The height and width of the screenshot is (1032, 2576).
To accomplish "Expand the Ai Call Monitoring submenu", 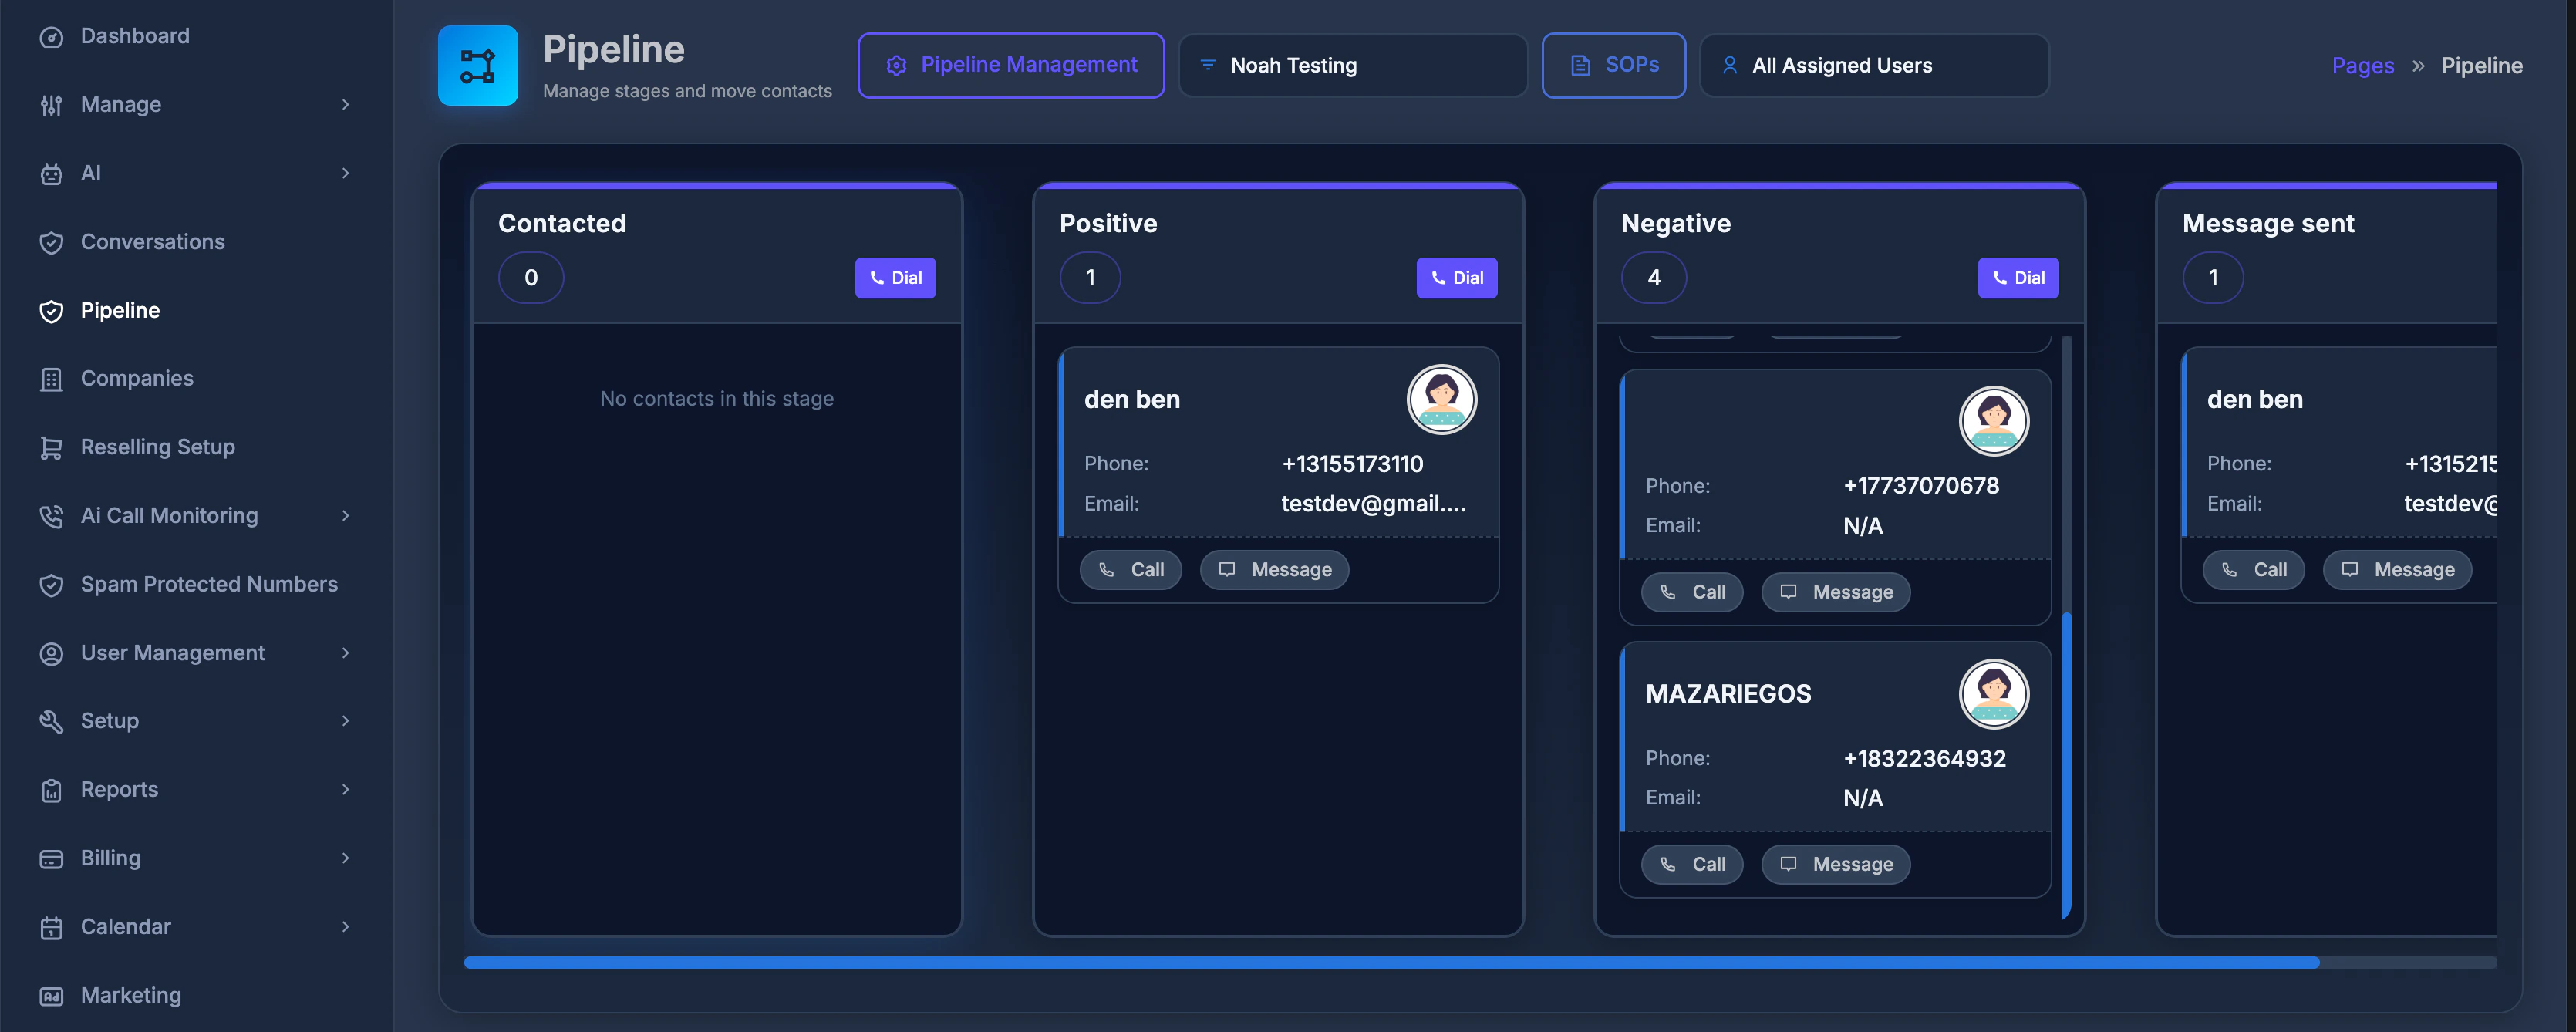I will tap(346, 516).
